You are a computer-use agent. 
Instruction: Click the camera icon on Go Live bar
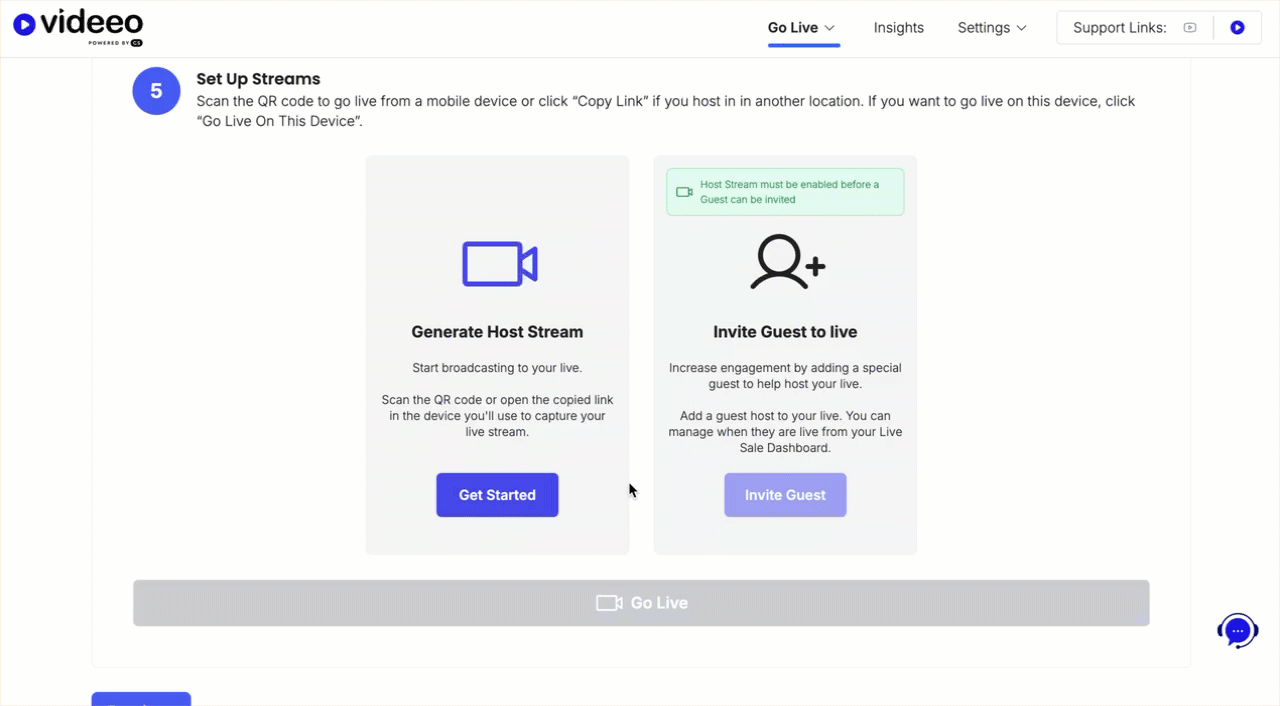(609, 603)
